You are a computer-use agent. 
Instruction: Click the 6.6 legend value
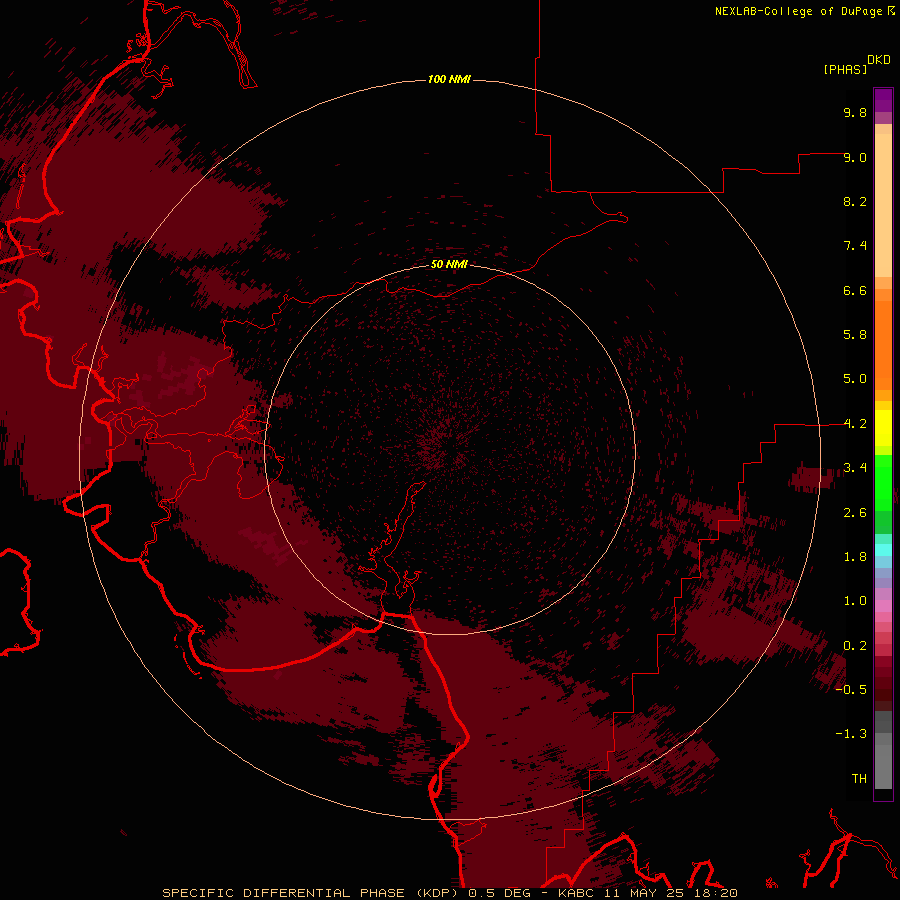pyautogui.click(x=855, y=290)
